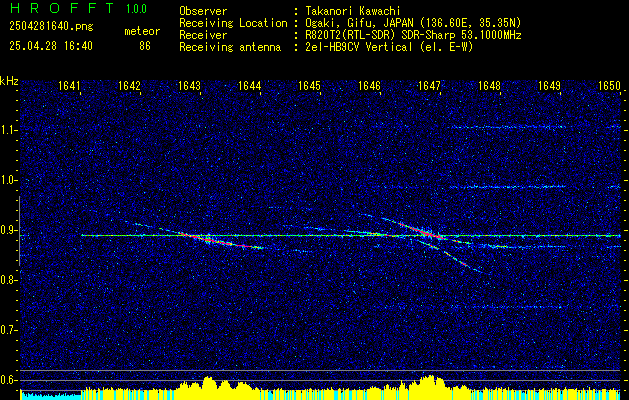
Task: Click the horizontal trace just below 1.0 kHz
Action: pyautogui.click(x=507, y=187)
